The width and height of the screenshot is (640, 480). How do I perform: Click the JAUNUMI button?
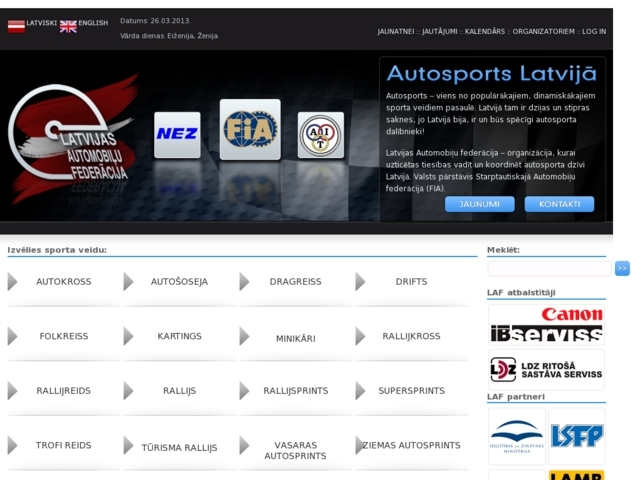[480, 204]
